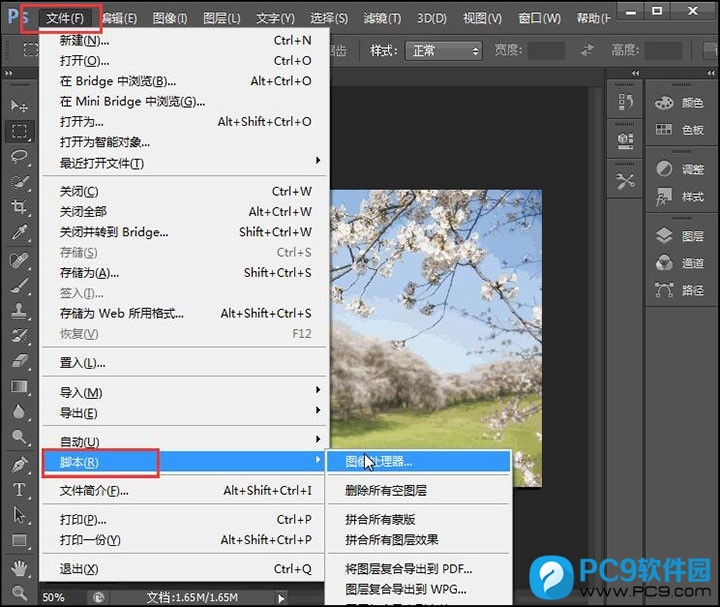This screenshot has height=607, width=720.
Task: Open the Color panel (颜色)
Action: [x=680, y=103]
